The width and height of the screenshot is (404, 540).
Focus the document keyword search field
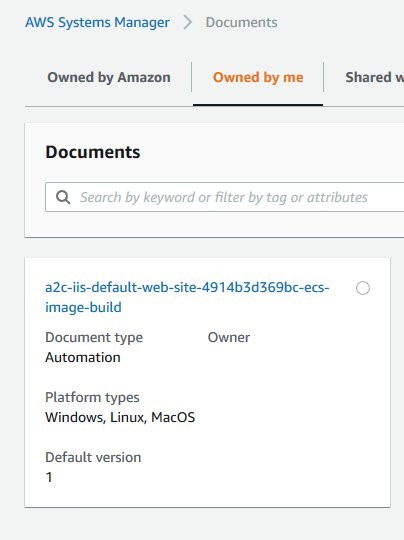(x=225, y=197)
